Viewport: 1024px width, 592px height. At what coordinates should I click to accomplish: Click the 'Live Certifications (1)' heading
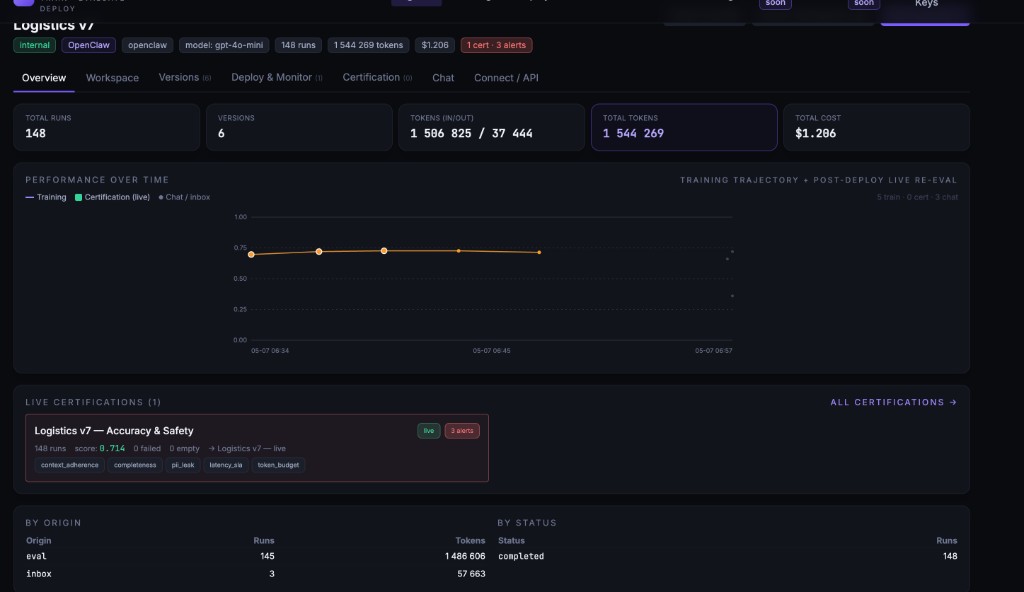click(x=93, y=403)
